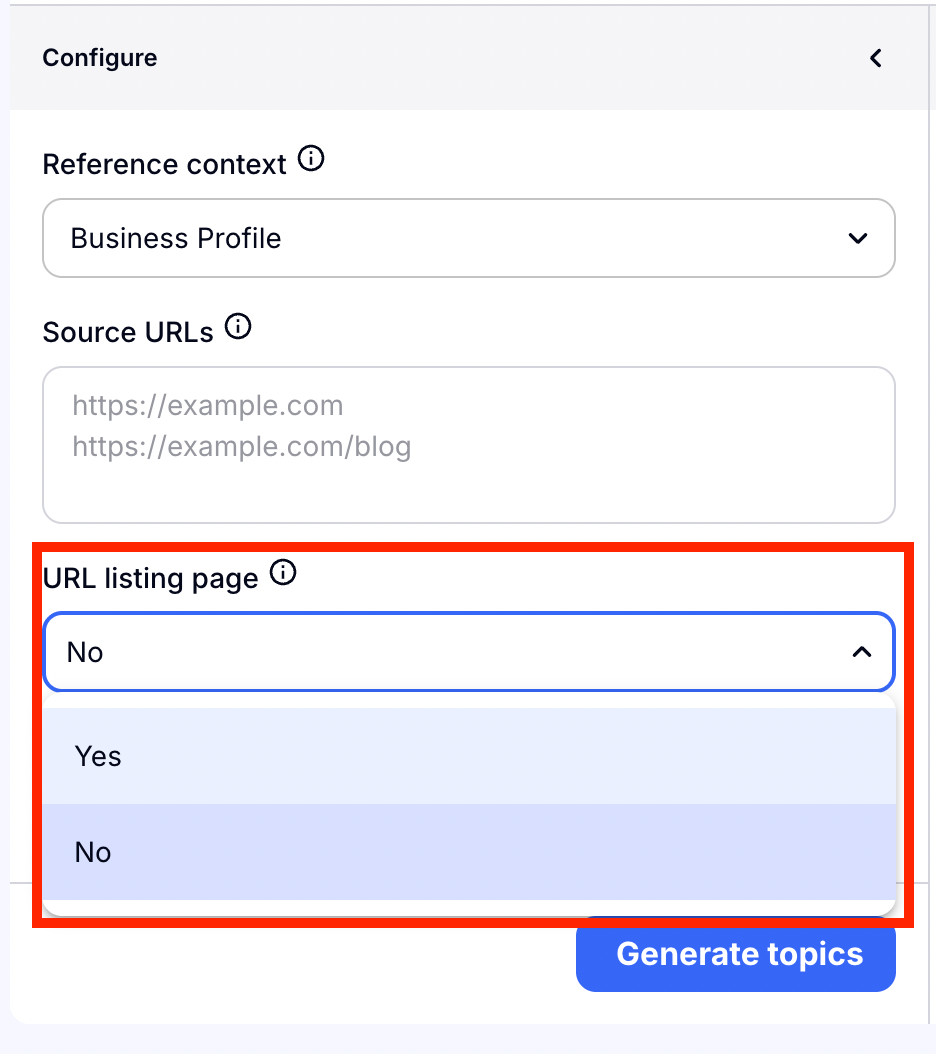Viewport: 936px width, 1054px height.
Task: Click the up chevron in the URL listing dropdown
Action: pyautogui.click(x=861, y=652)
